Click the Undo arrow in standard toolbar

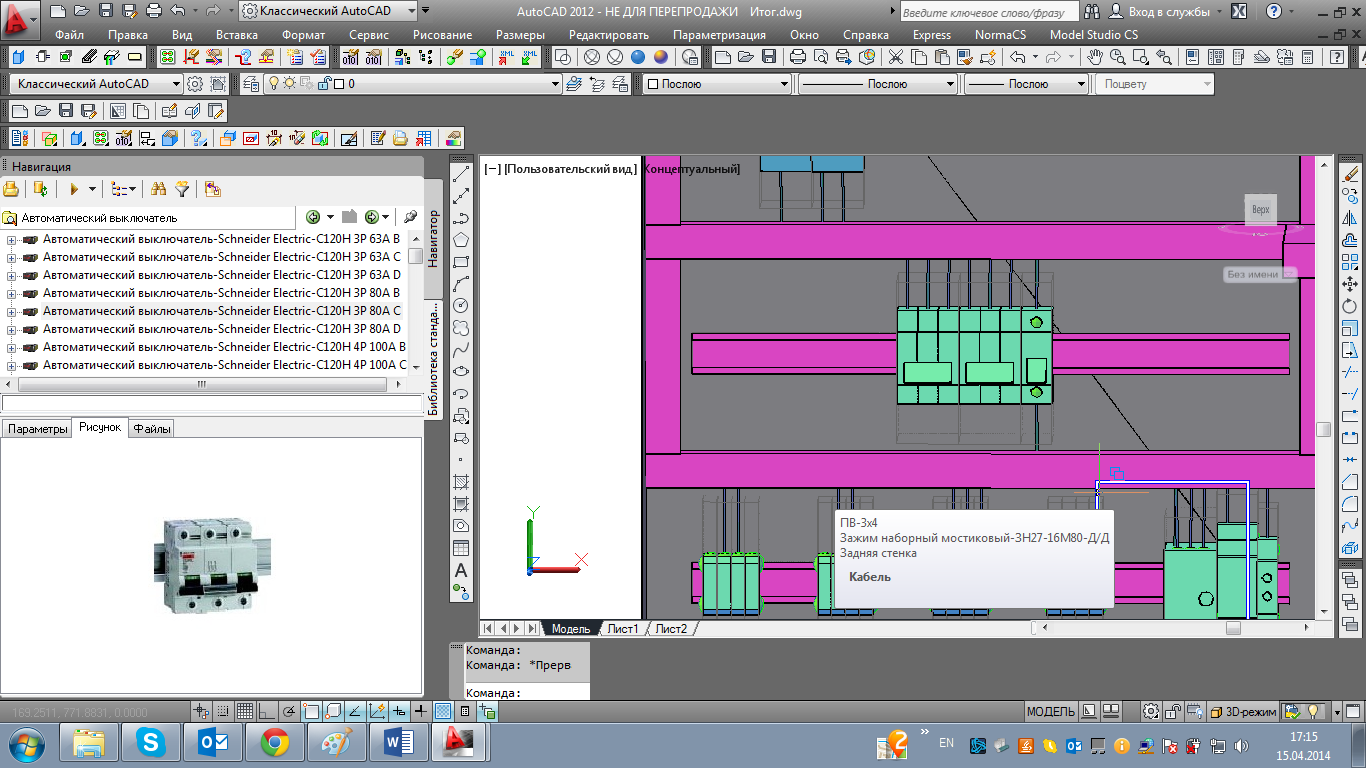pos(1019,57)
